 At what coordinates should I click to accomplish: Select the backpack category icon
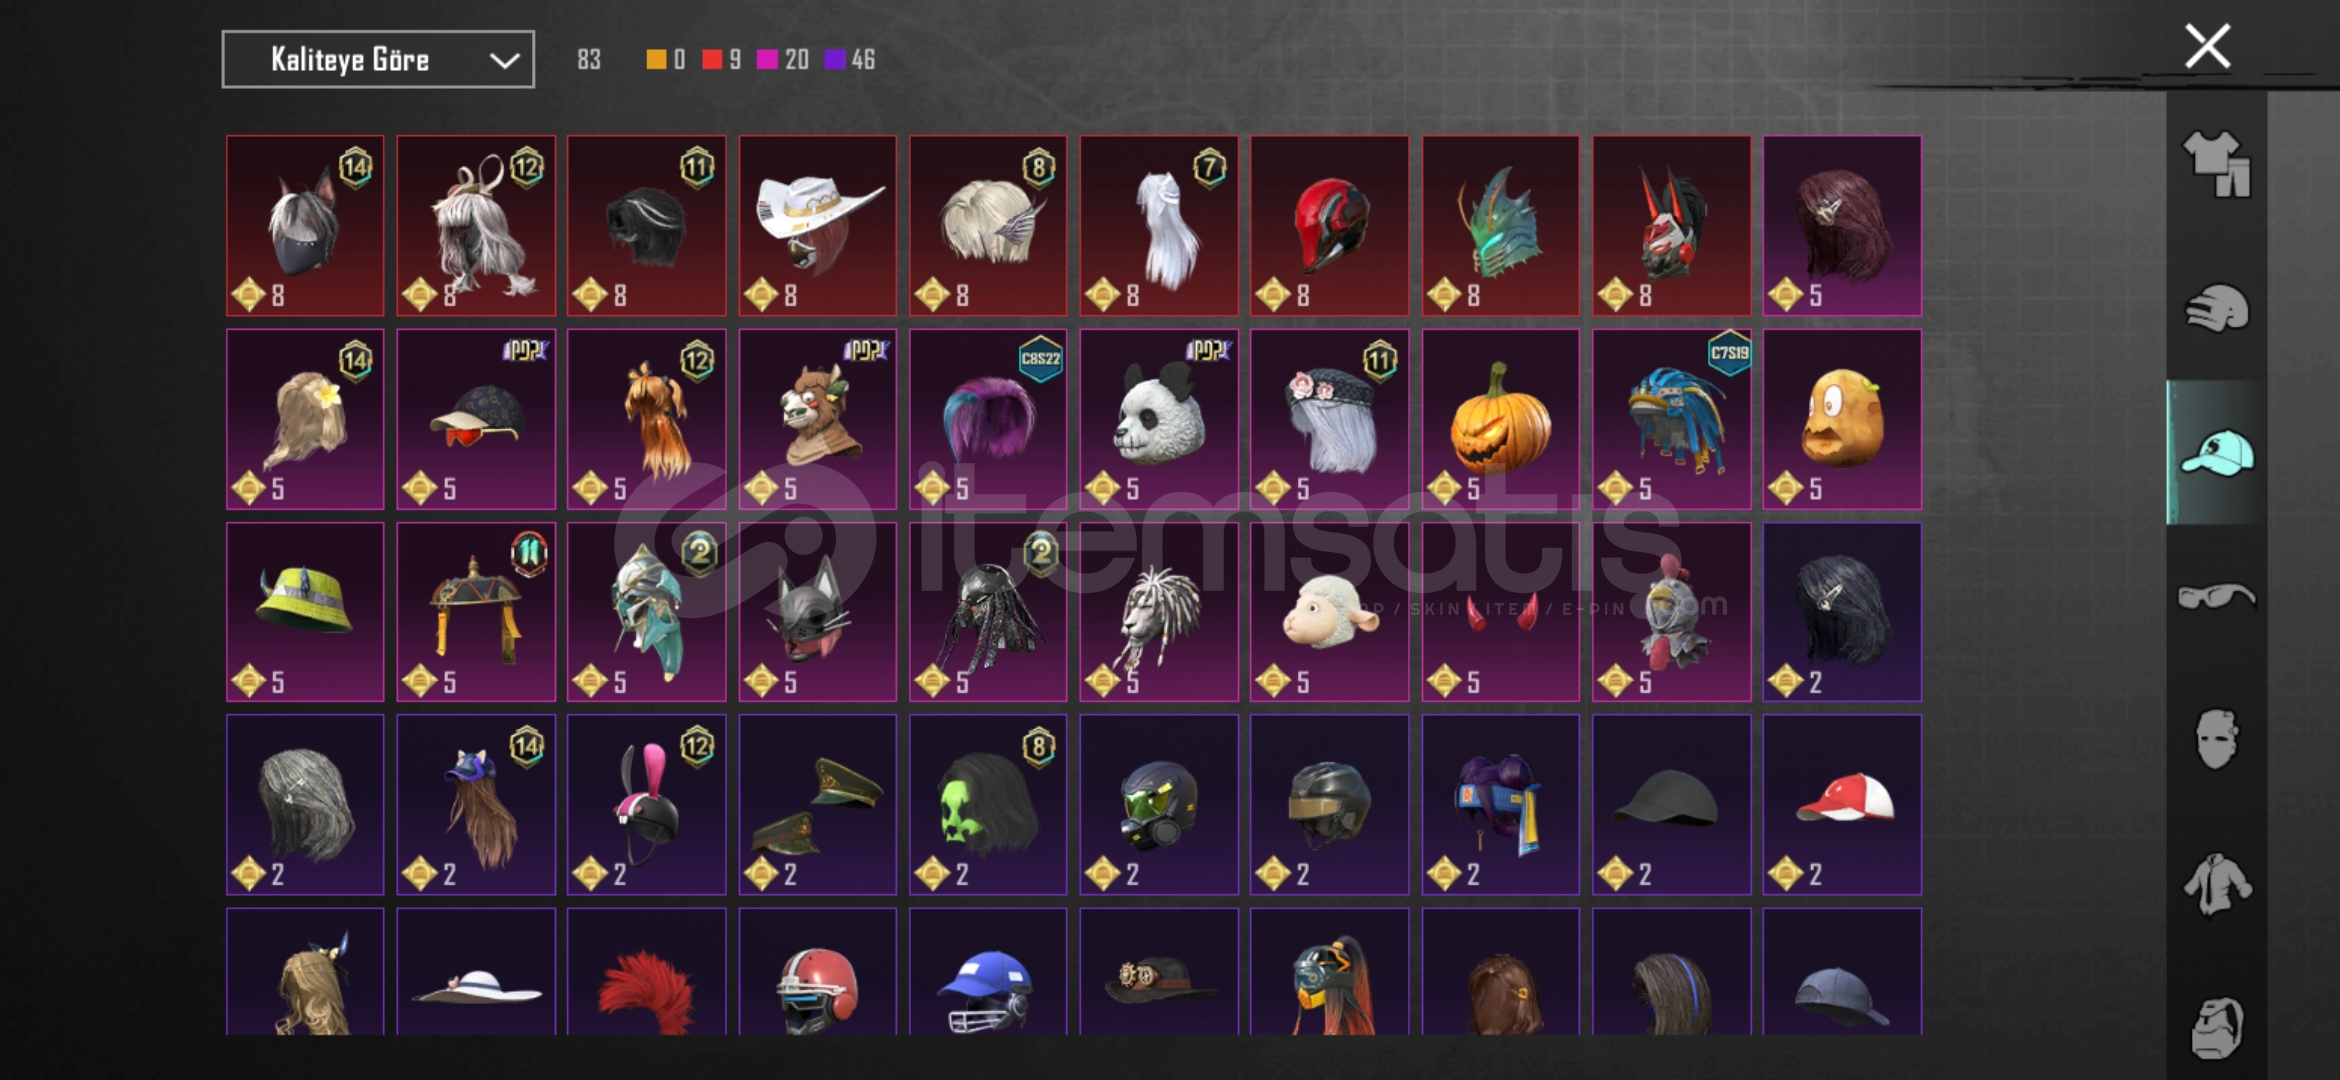2216,1027
